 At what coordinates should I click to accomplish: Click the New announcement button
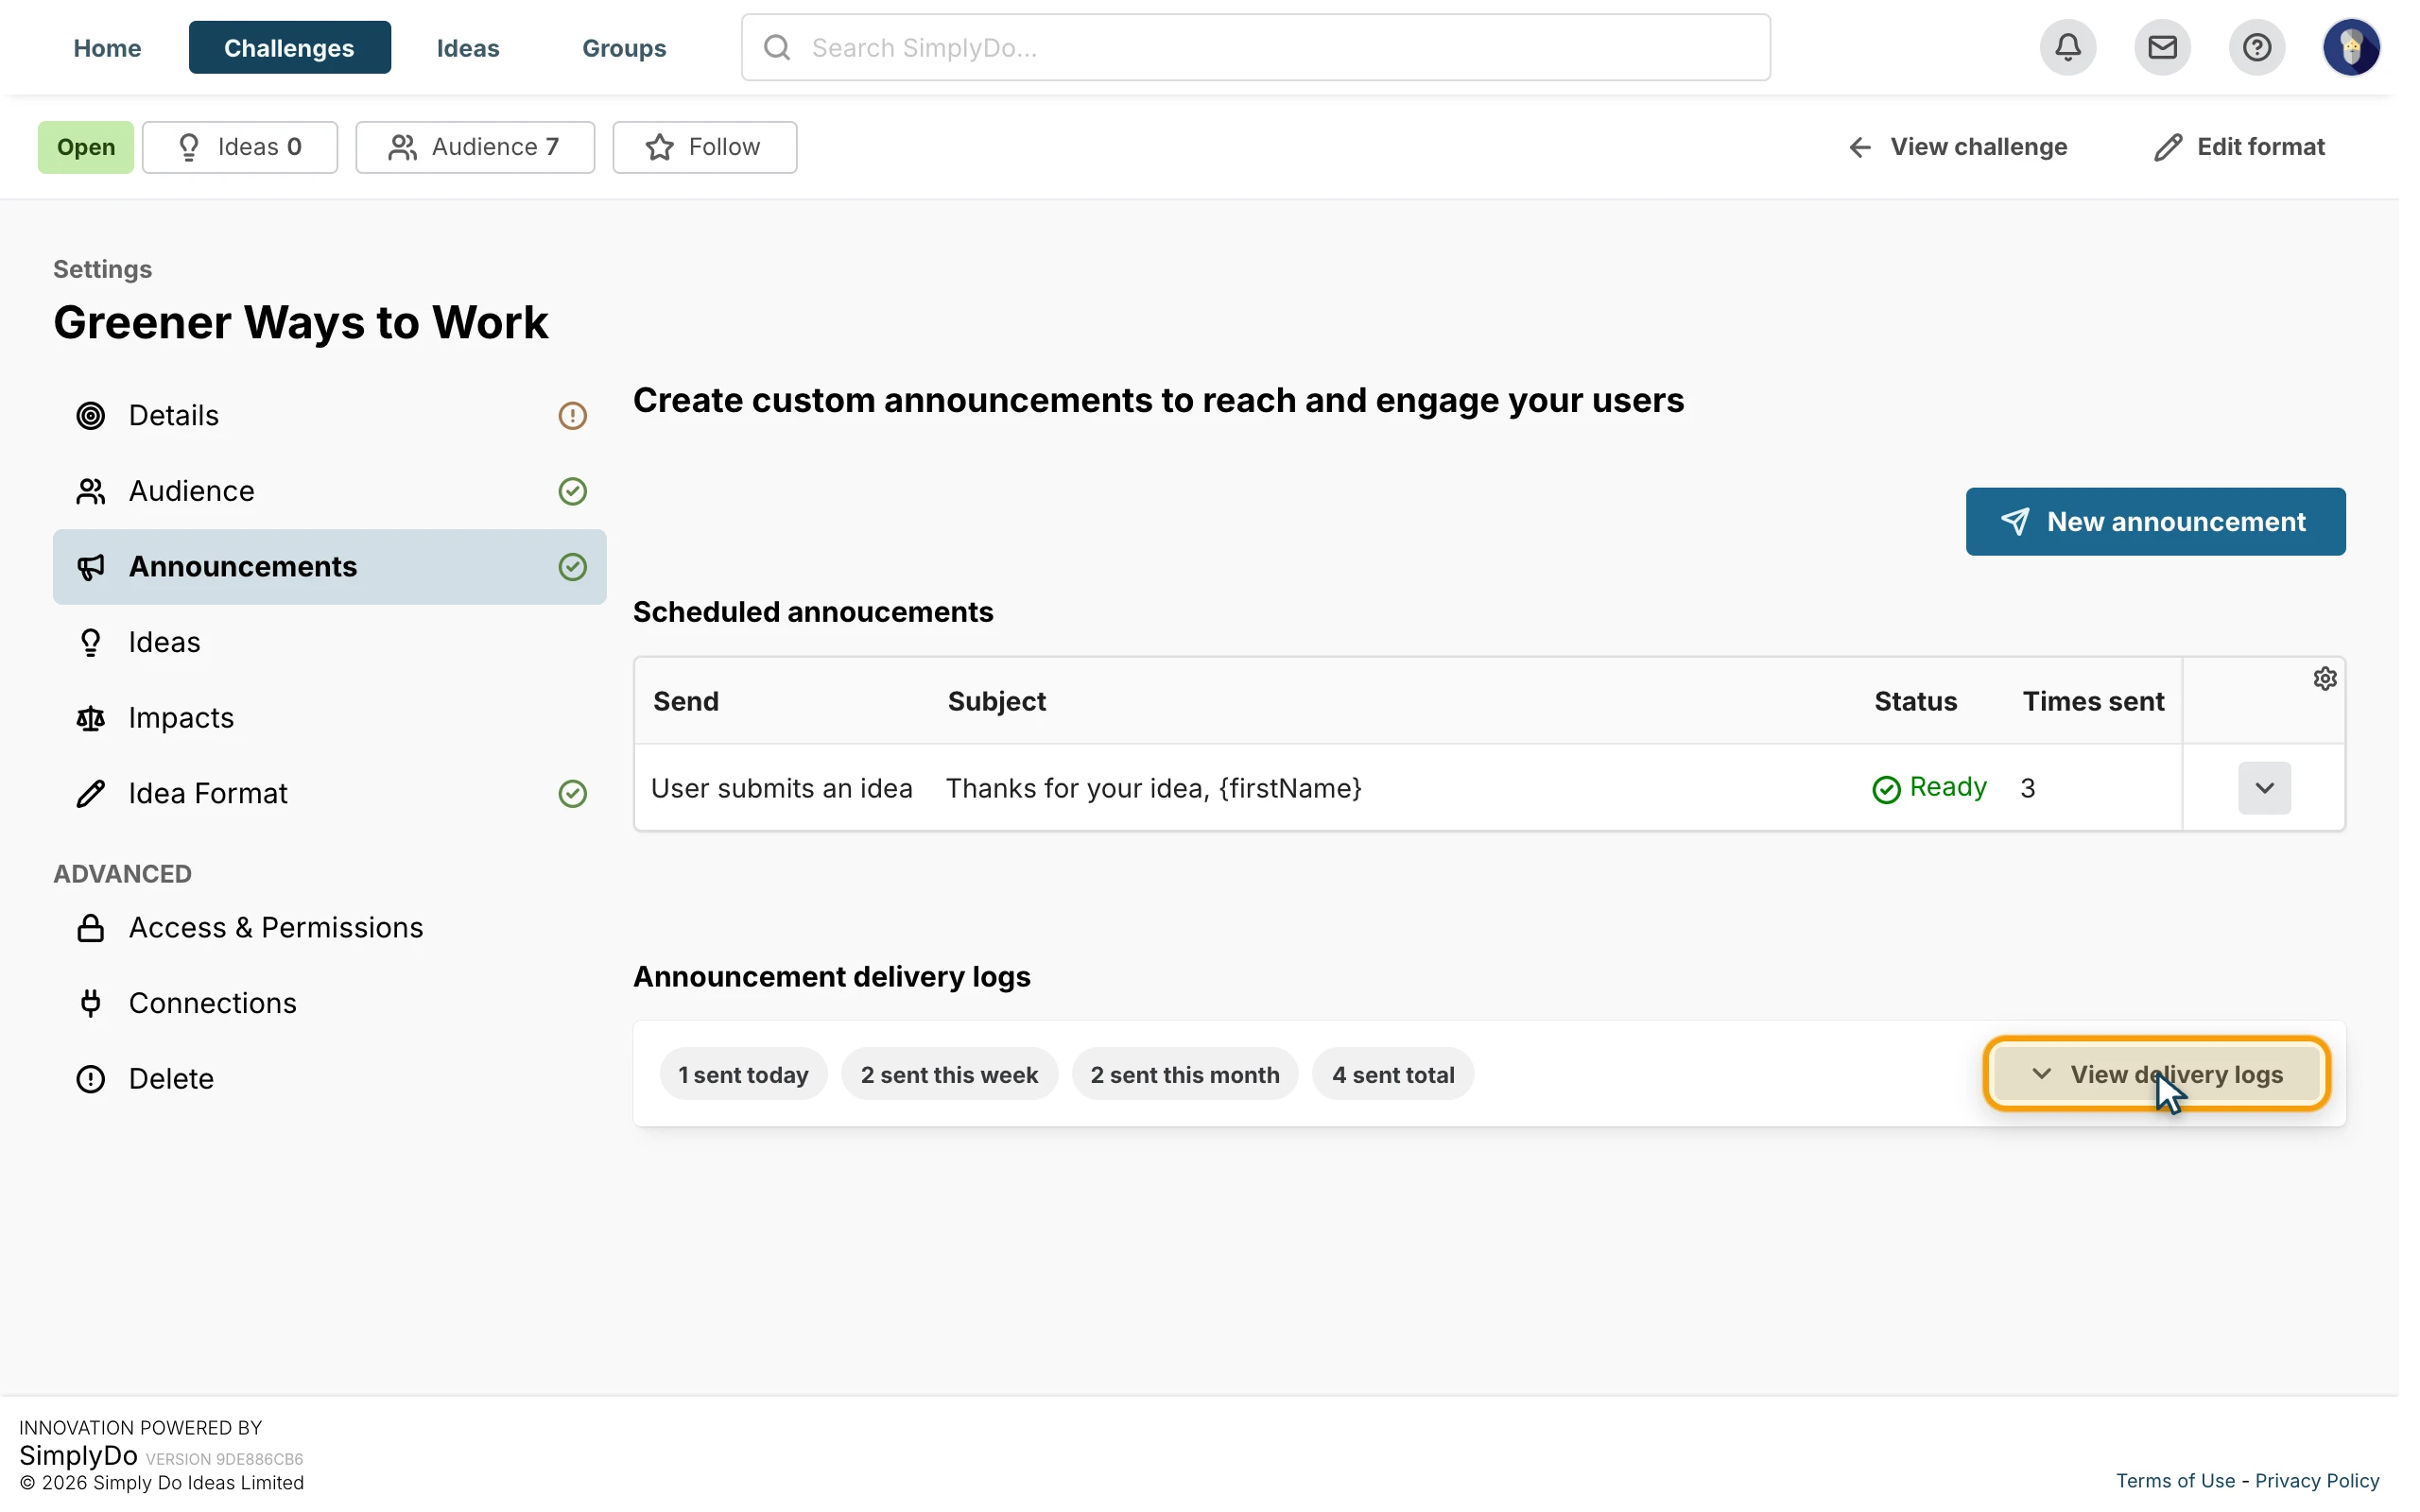(x=2155, y=522)
